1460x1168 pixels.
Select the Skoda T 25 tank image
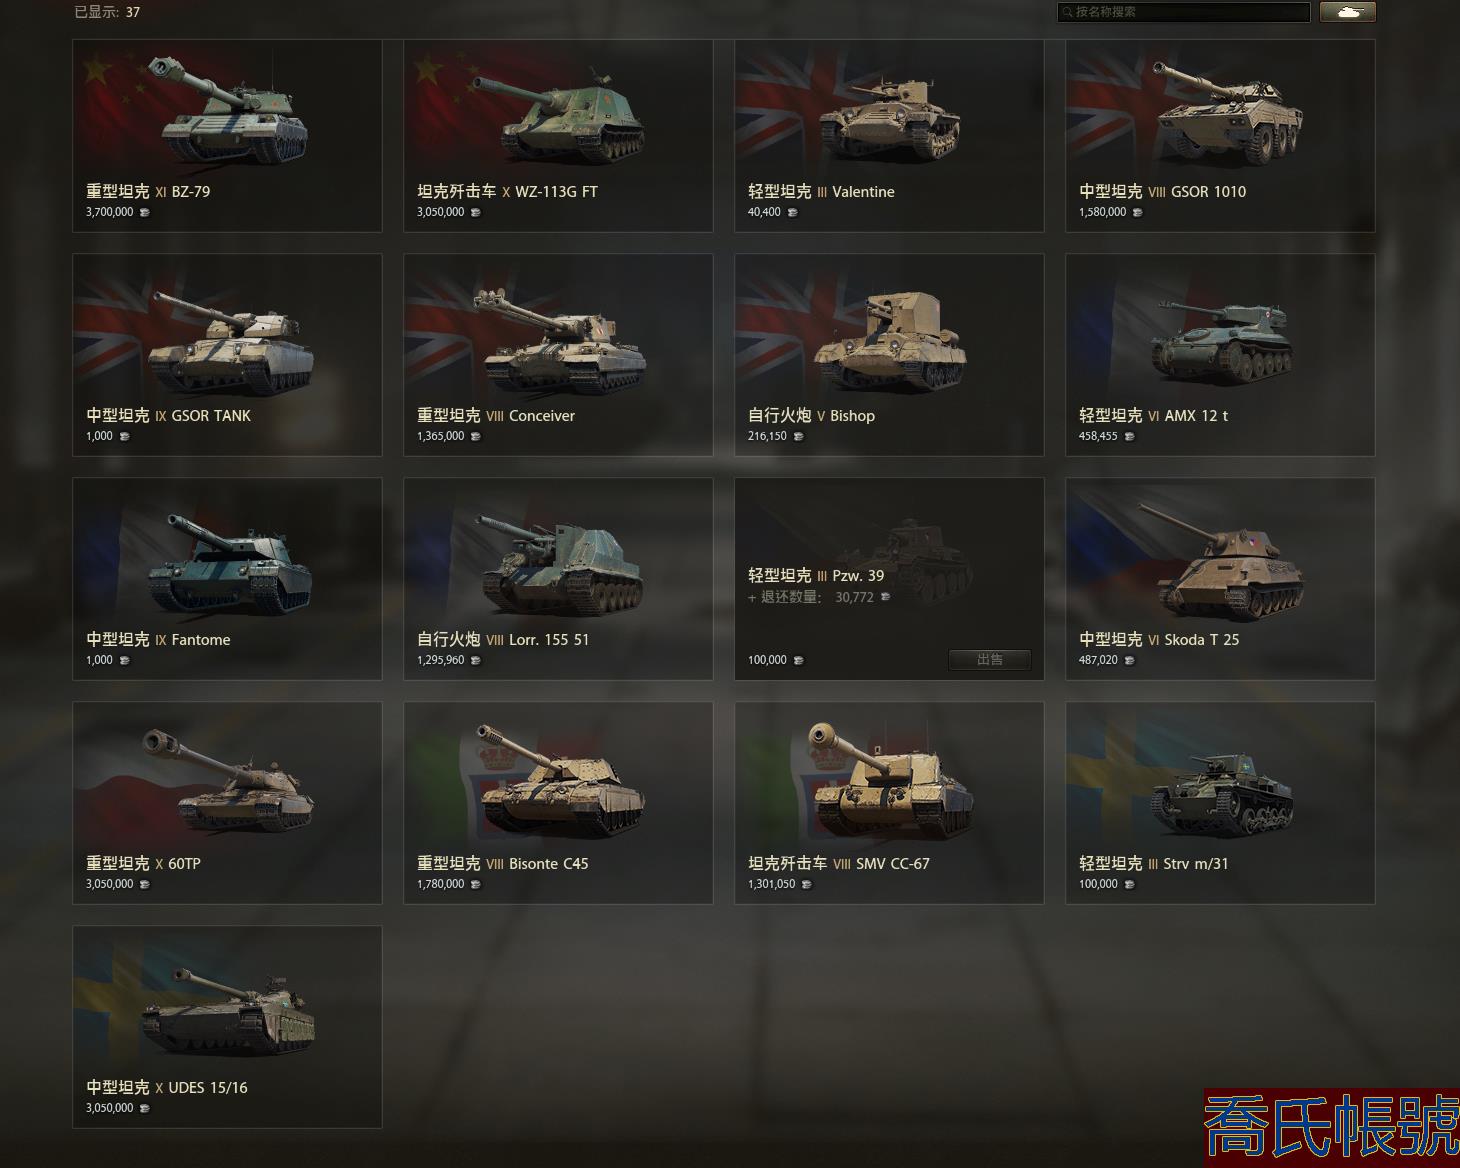click(1222, 562)
